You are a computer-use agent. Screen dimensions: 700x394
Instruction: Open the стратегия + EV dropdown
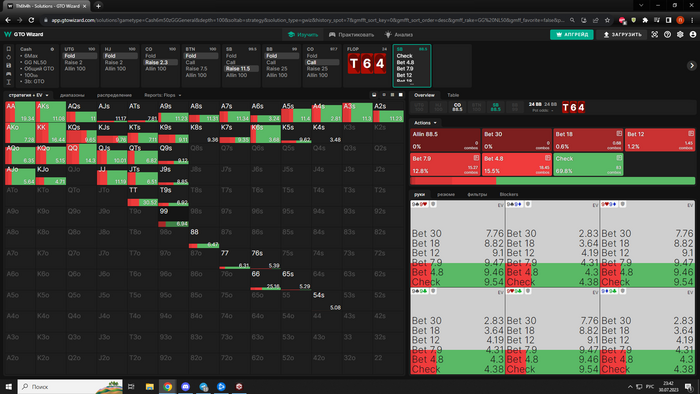click(29, 95)
